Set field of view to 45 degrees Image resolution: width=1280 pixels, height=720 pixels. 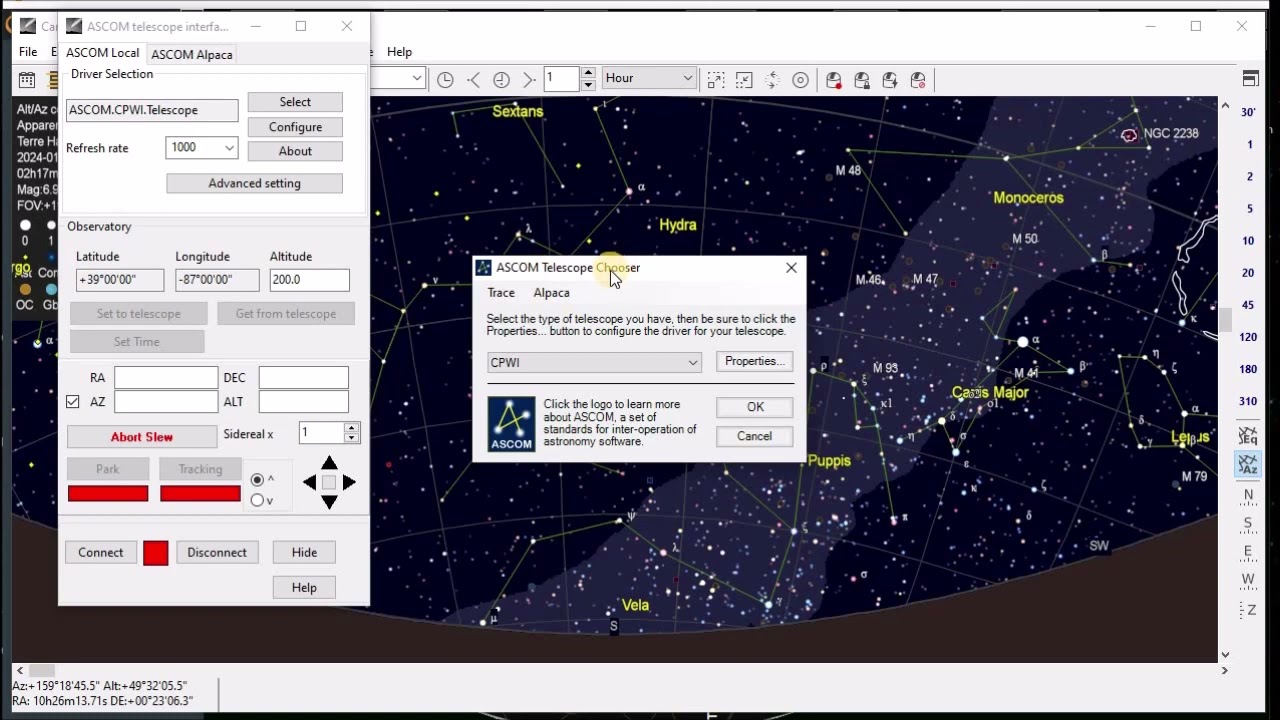(x=1248, y=304)
